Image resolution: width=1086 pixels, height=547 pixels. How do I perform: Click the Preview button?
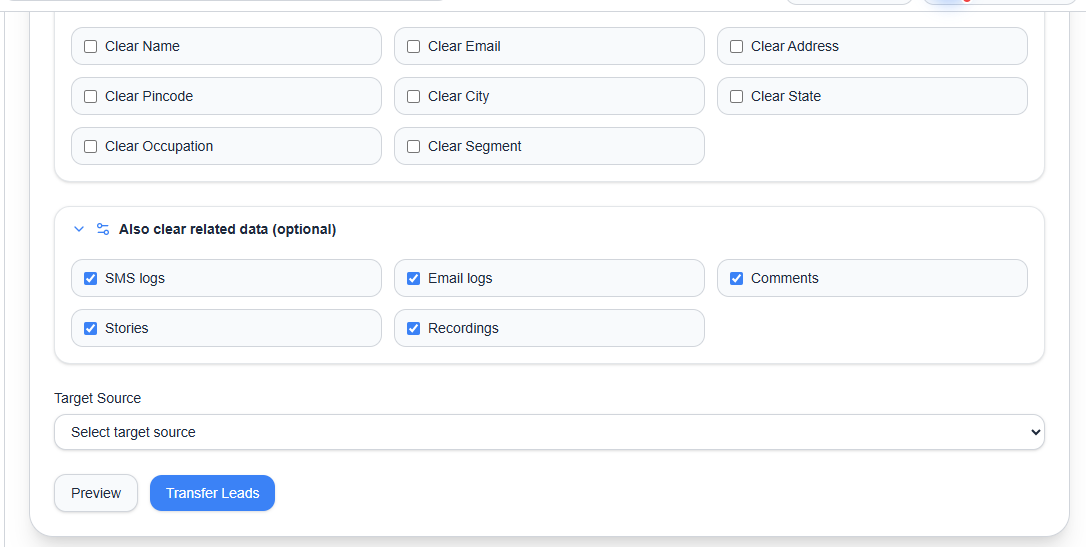96,493
